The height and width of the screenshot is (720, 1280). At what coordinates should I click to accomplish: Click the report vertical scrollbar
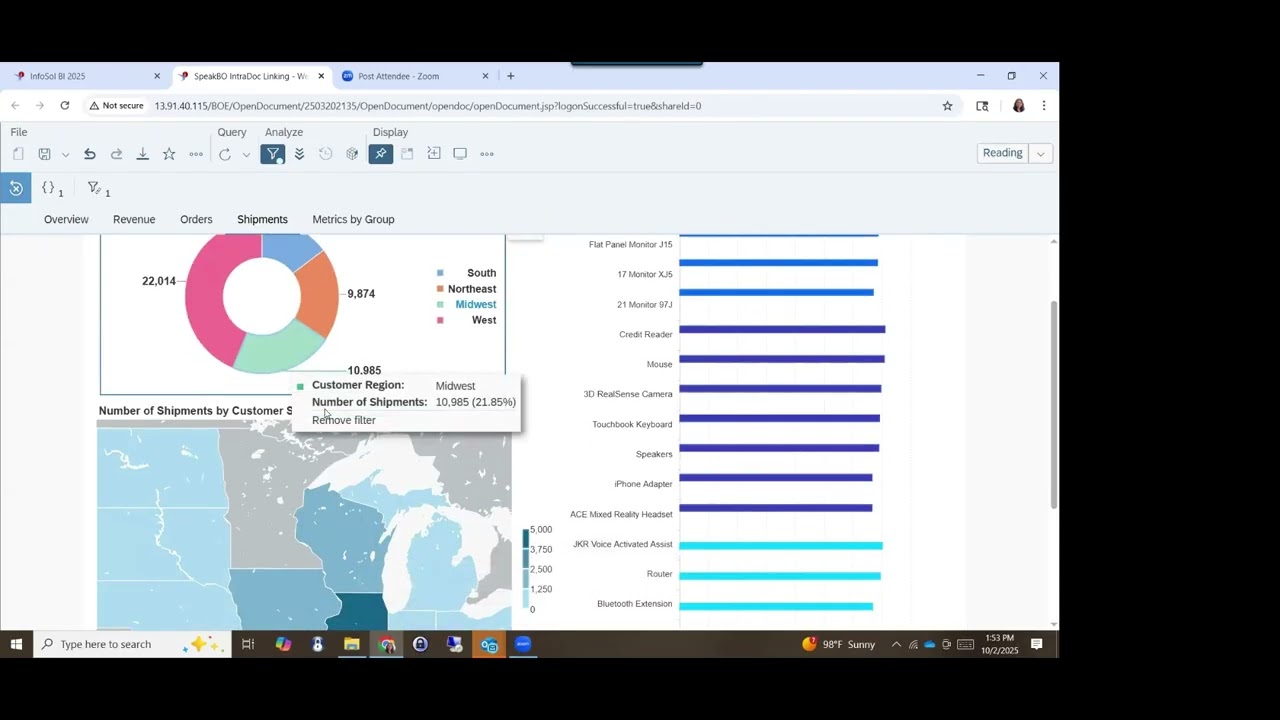click(x=1053, y=403)
